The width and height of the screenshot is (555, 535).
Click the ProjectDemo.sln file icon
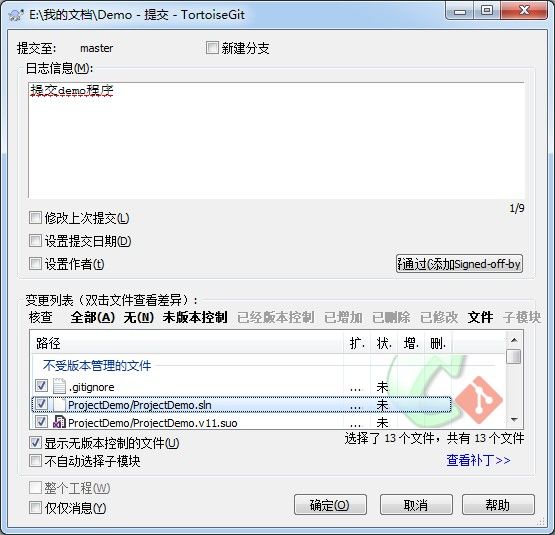[59, 404]
